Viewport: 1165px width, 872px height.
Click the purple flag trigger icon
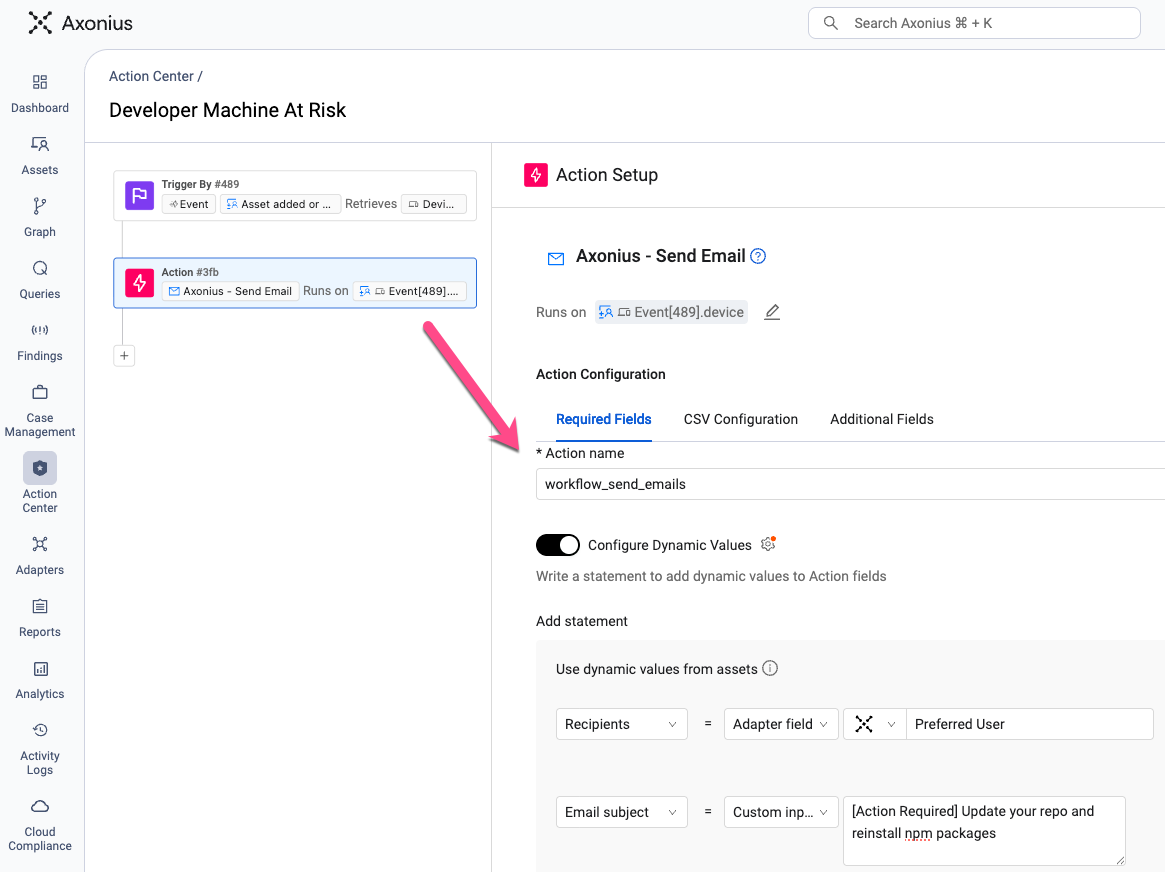point(140,195)
